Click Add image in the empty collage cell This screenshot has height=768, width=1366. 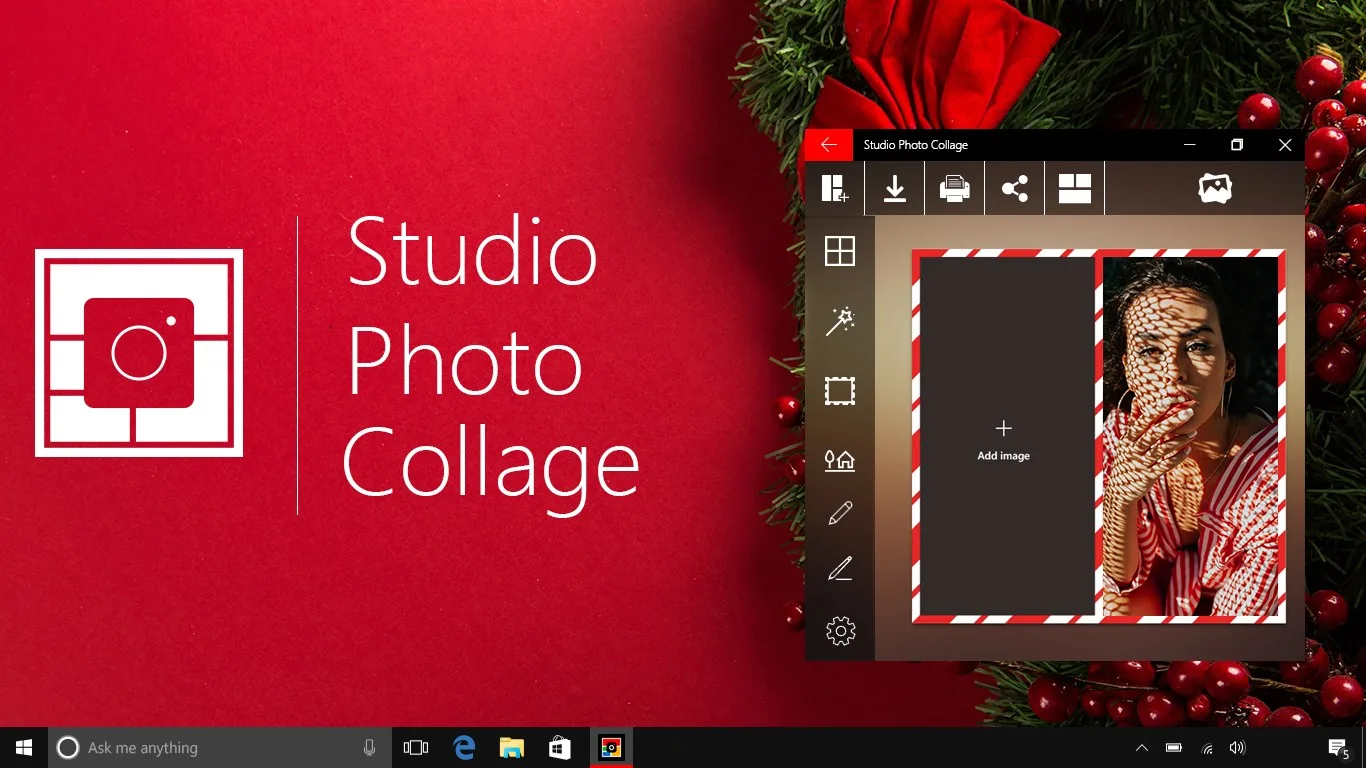(1004, 440)
